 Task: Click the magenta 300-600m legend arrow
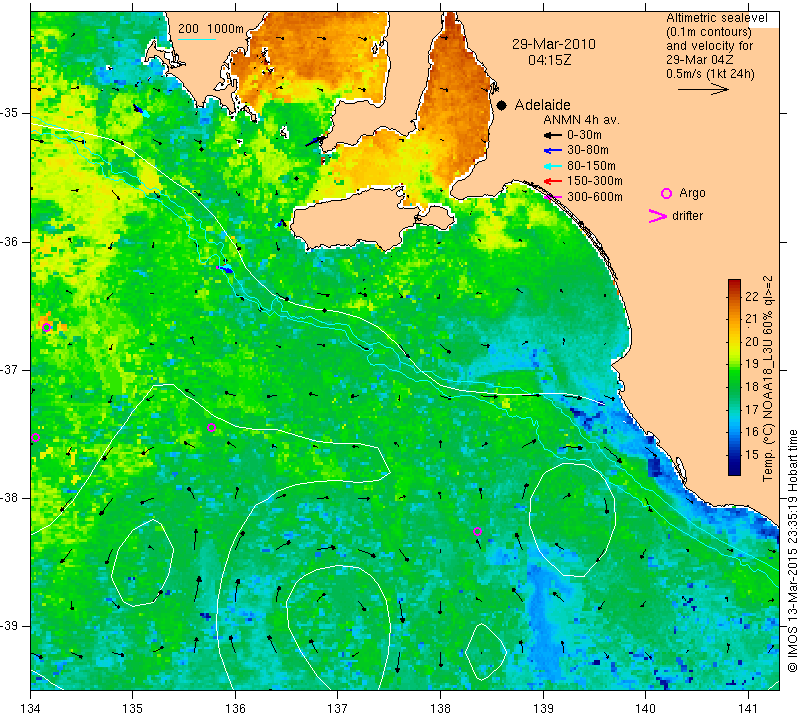[552, 196]
